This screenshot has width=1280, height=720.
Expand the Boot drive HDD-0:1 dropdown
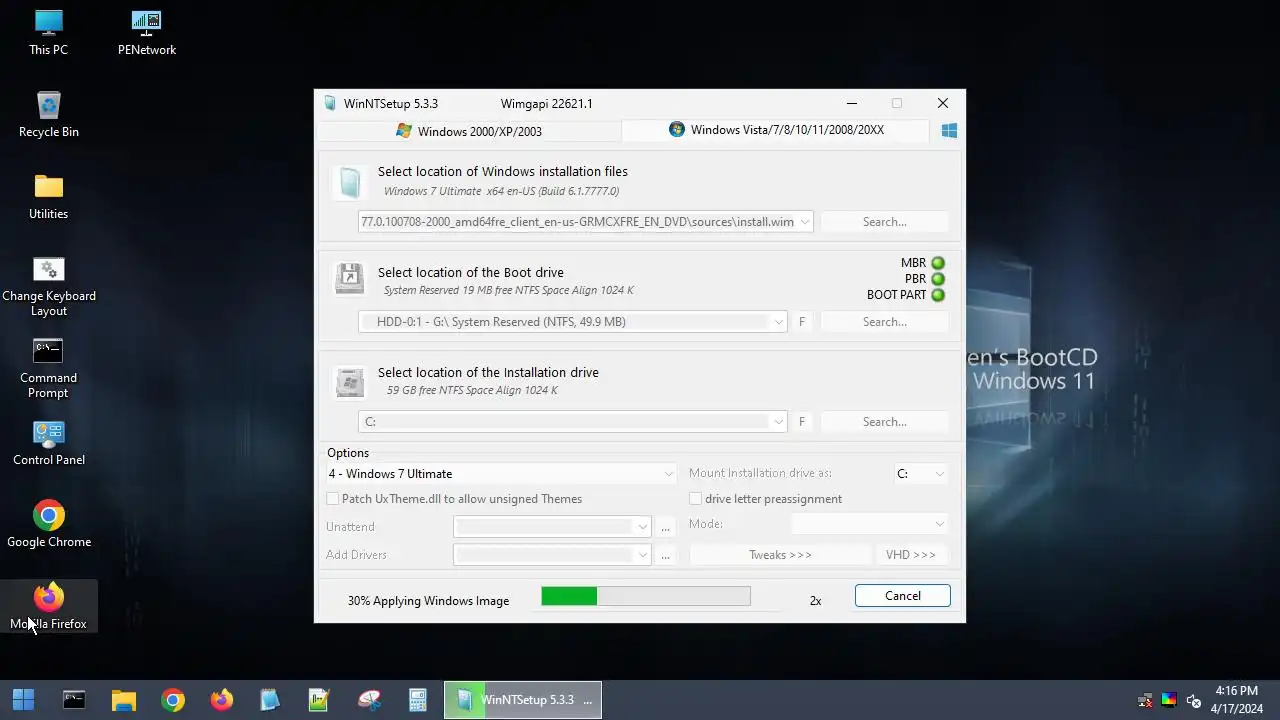(778, 322)
